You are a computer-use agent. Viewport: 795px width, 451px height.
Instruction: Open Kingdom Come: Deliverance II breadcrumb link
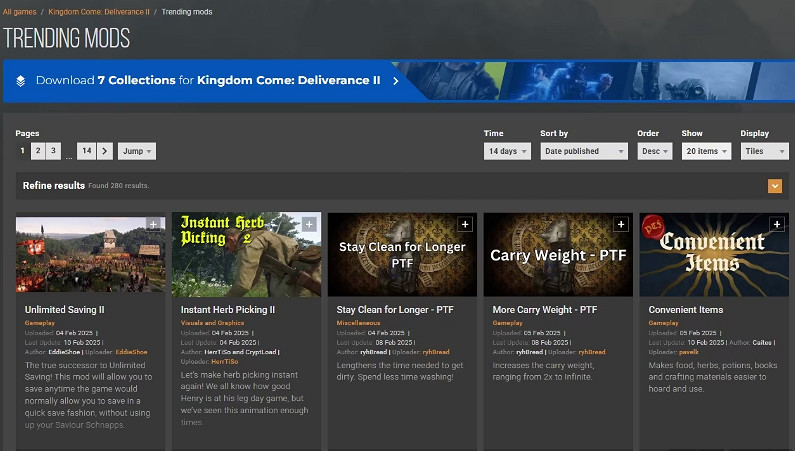pyautogui.click(x=98, y=11)
